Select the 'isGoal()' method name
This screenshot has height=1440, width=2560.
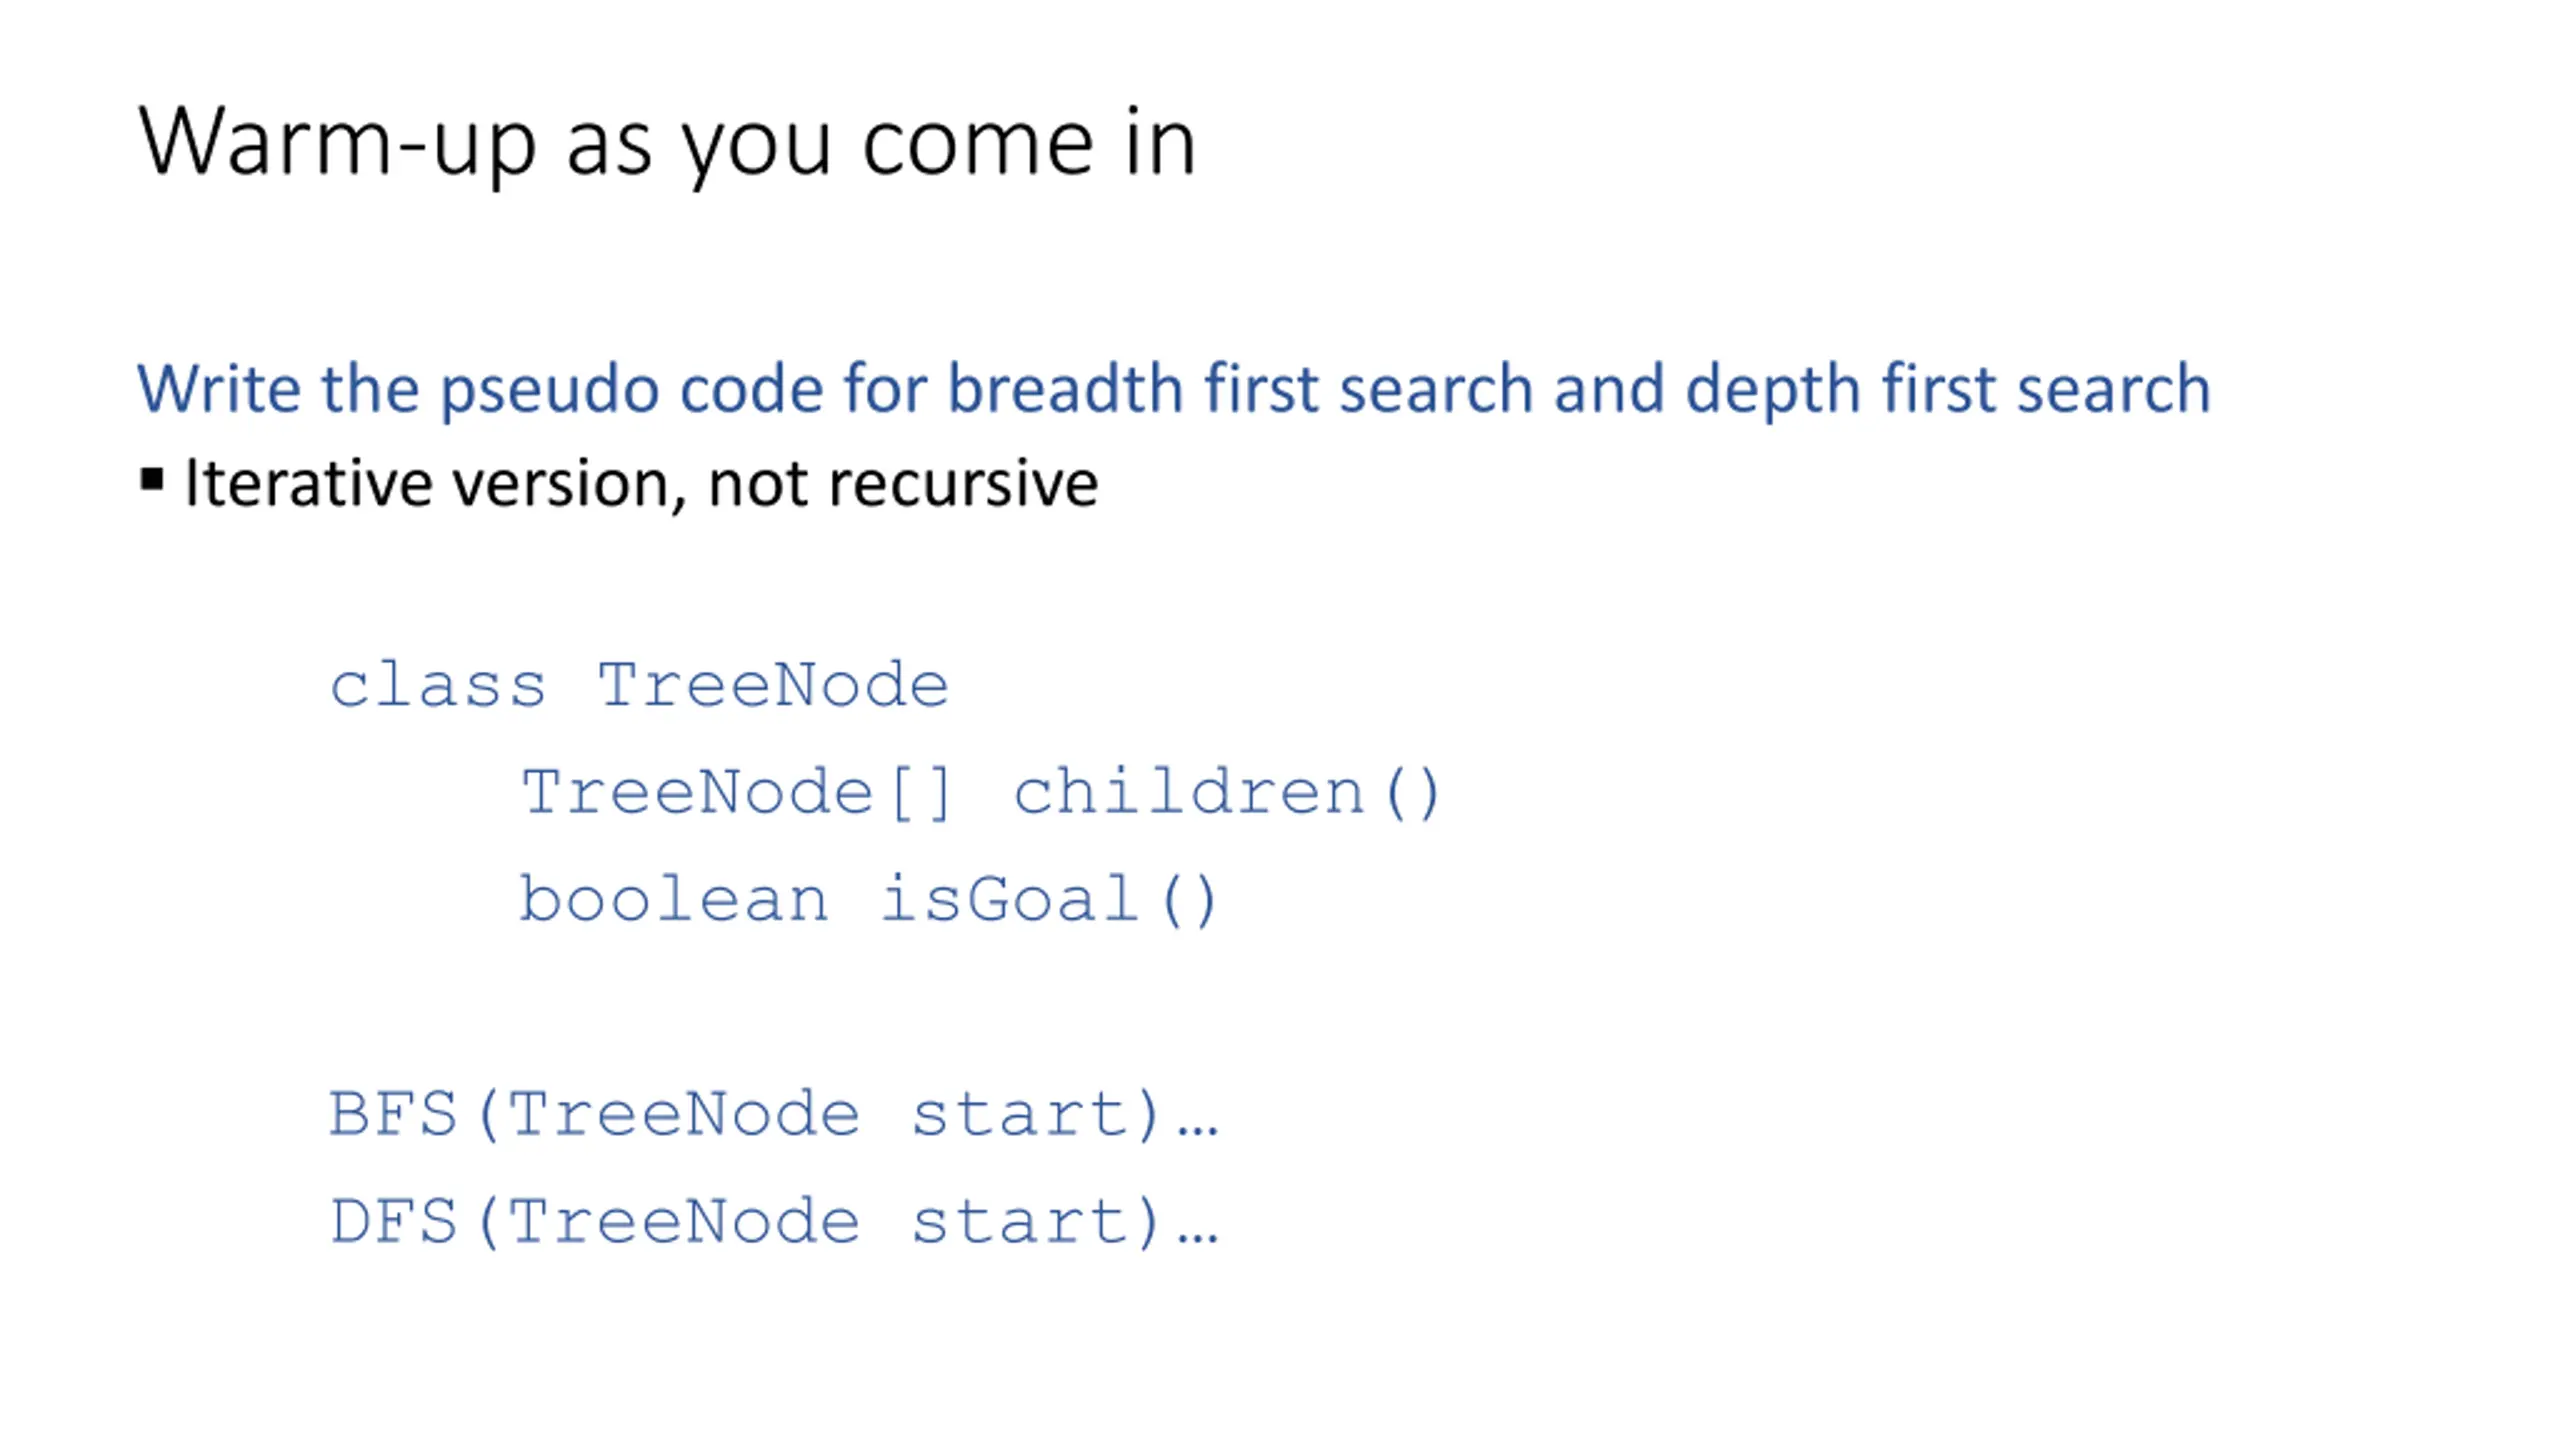1049,900
